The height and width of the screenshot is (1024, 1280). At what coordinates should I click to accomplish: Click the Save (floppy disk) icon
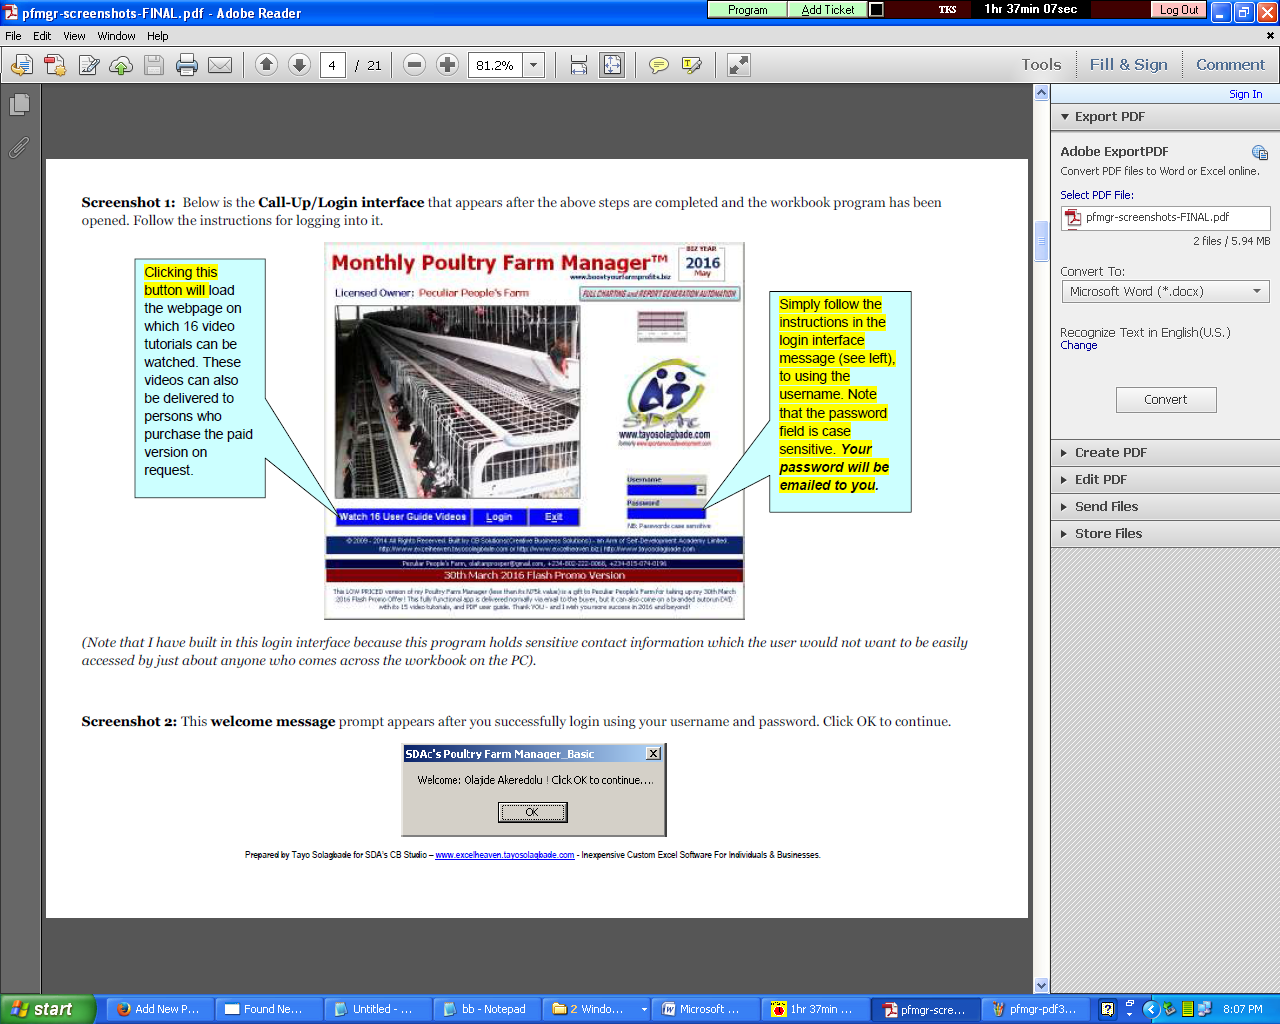coord(154,65)
